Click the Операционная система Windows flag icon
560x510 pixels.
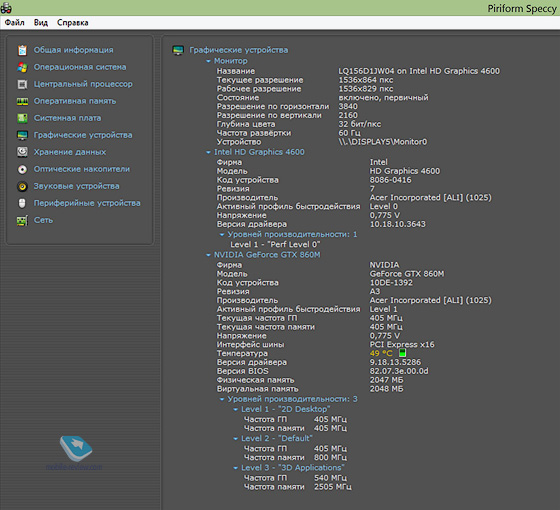pyautogui.click(x=22, y=67)
